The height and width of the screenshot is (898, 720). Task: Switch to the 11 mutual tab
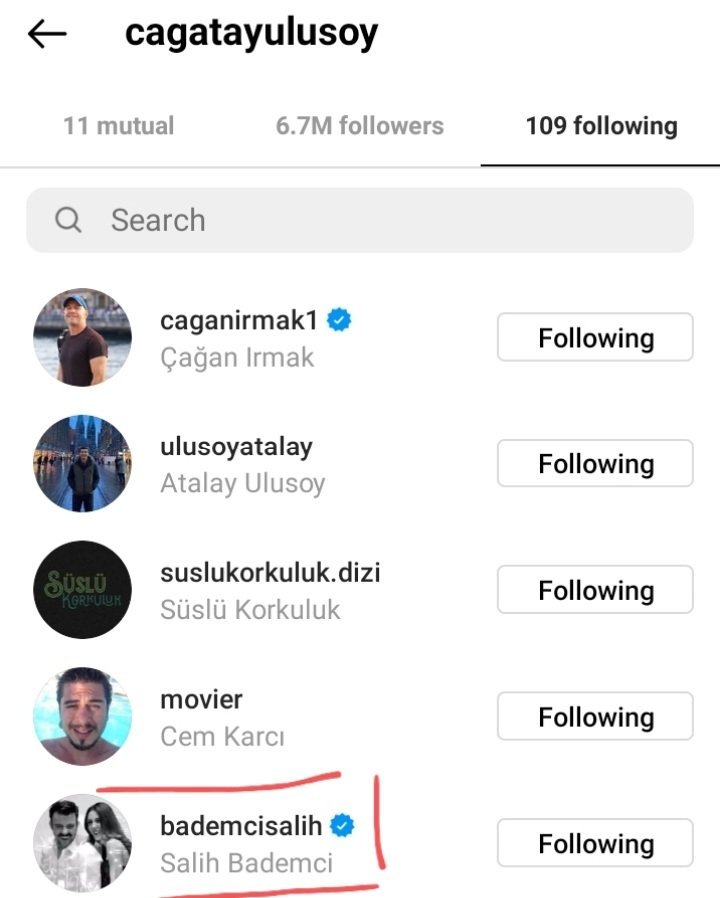(x=118, y=126)
